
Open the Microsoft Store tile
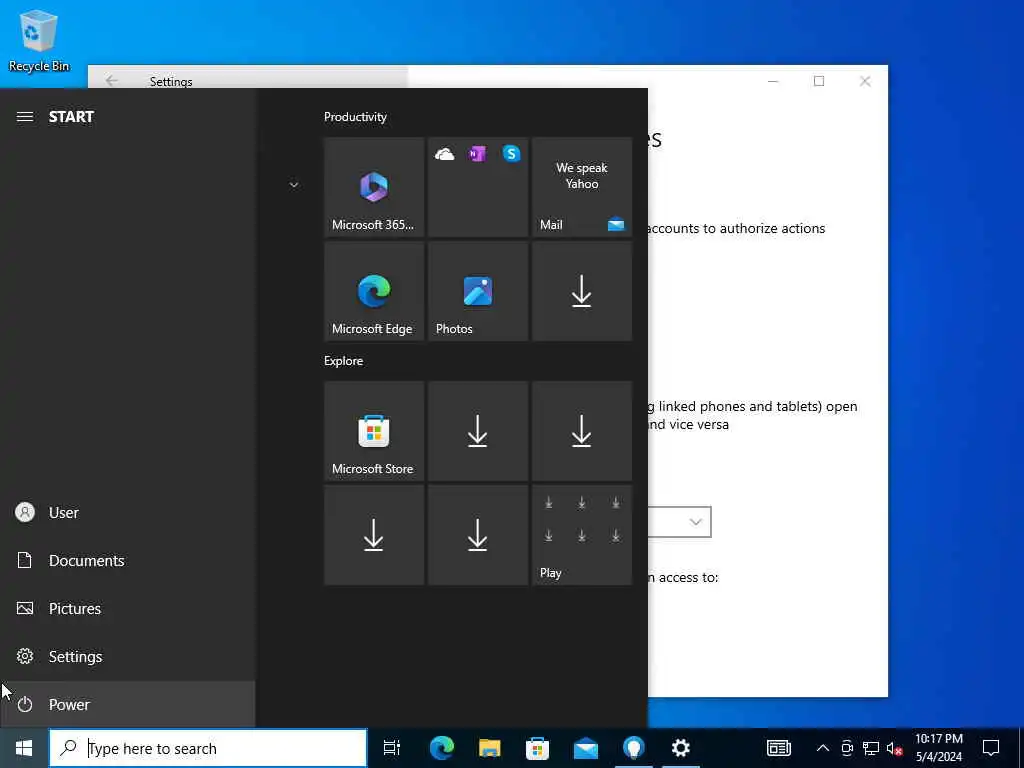point(374,431)
